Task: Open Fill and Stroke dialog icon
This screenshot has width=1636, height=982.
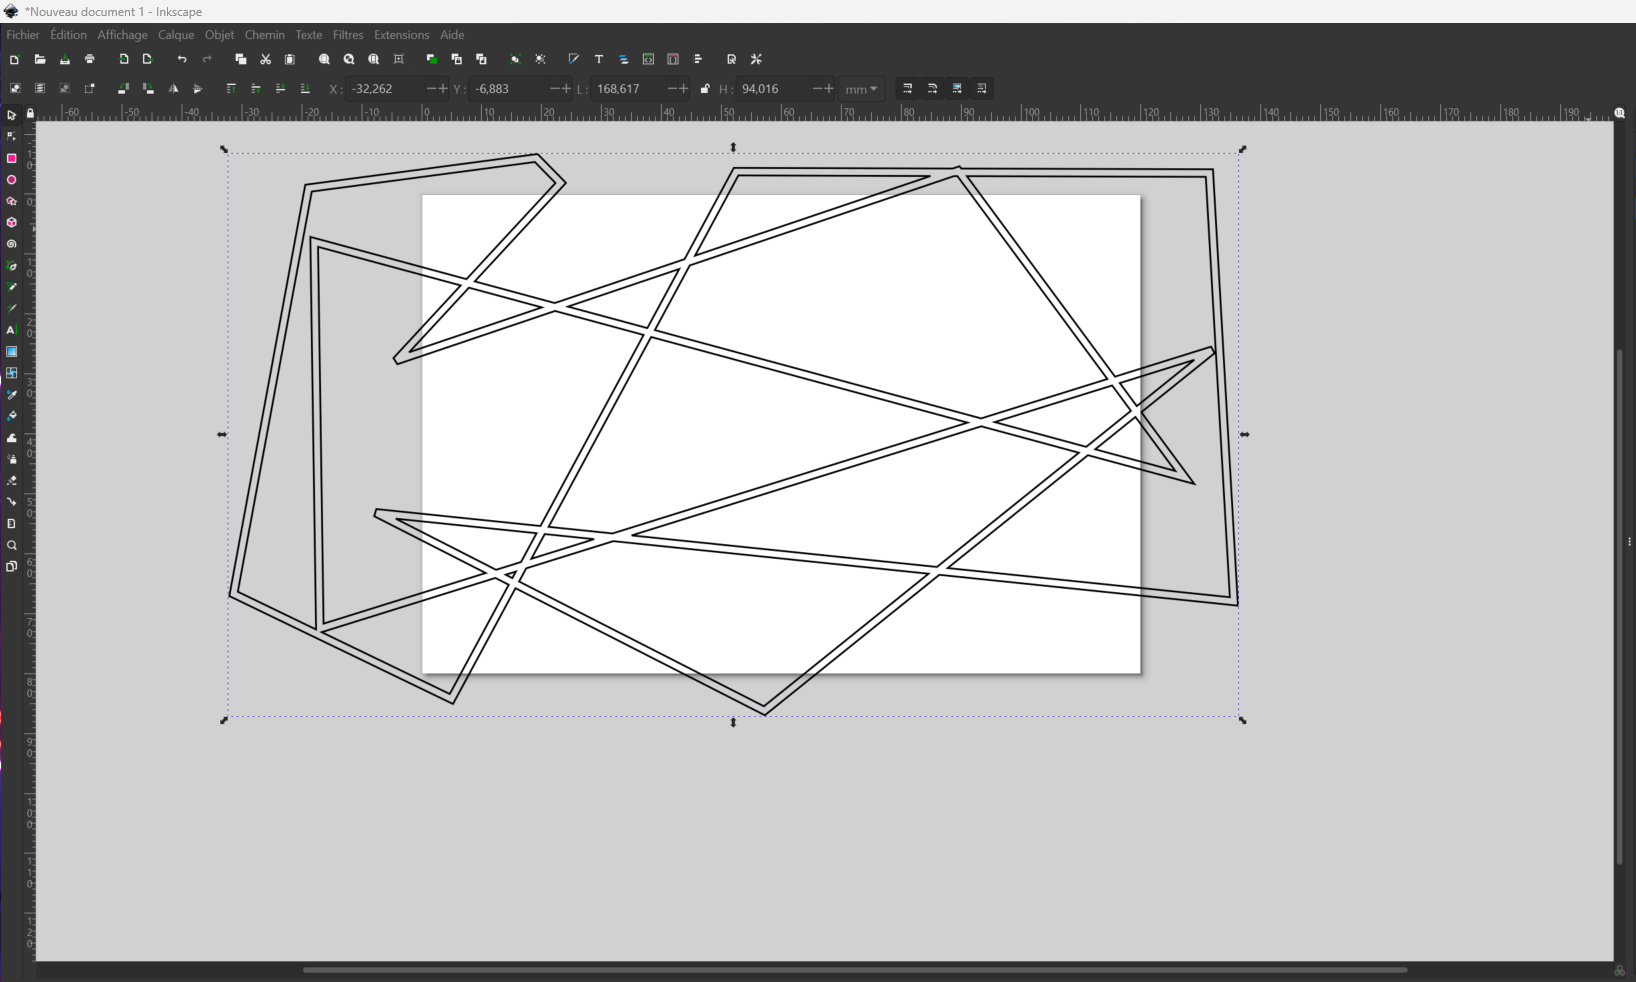Action: [574, 60]
